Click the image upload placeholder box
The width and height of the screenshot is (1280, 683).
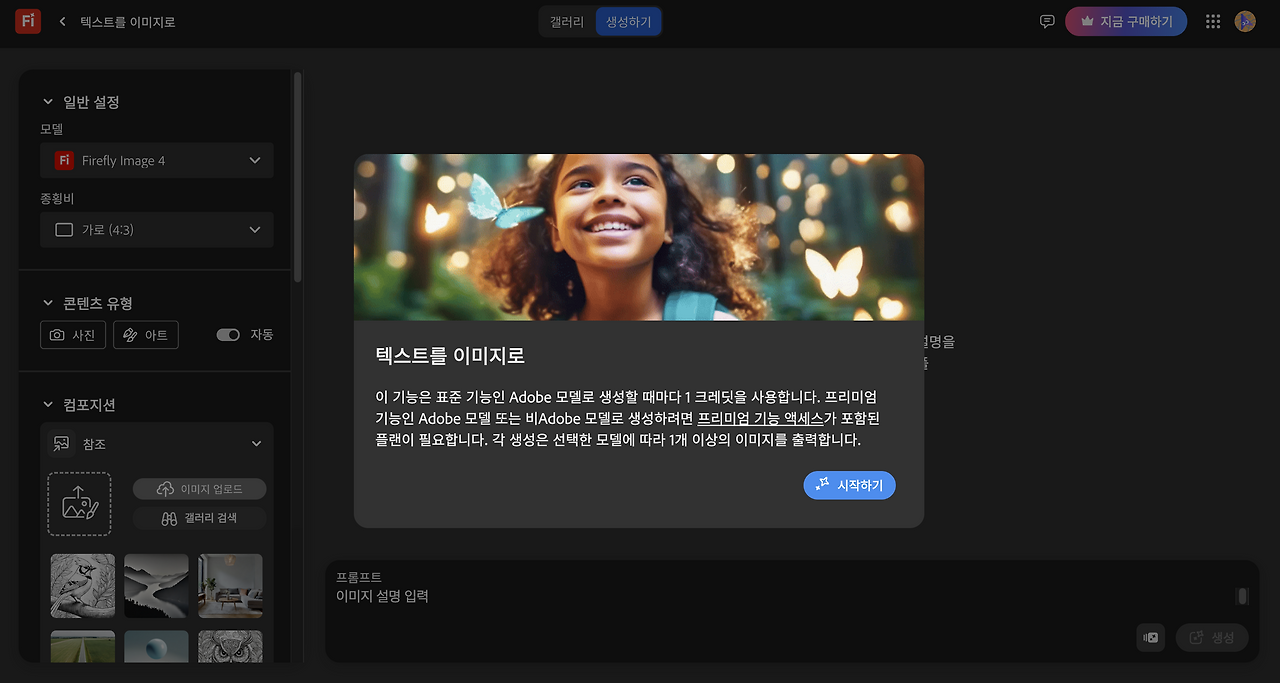click(x=79, y=503)
